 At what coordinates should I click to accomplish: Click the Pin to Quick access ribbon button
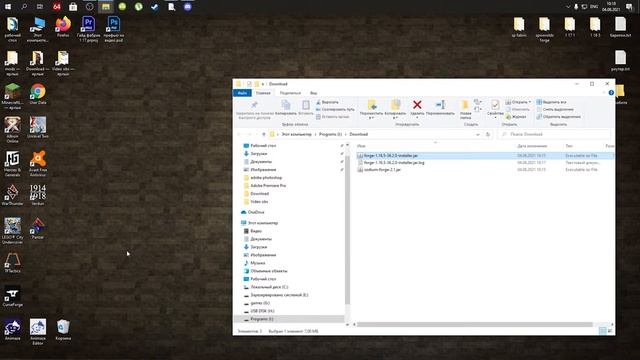click(x=254, y=109)
